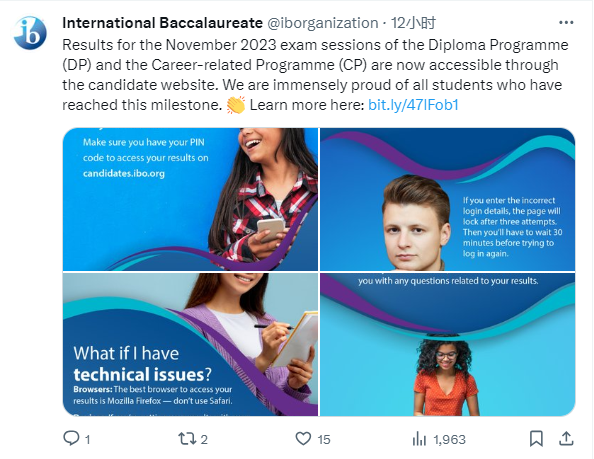
Task: Click the share upload icon
Action: [x=566, y=438]
